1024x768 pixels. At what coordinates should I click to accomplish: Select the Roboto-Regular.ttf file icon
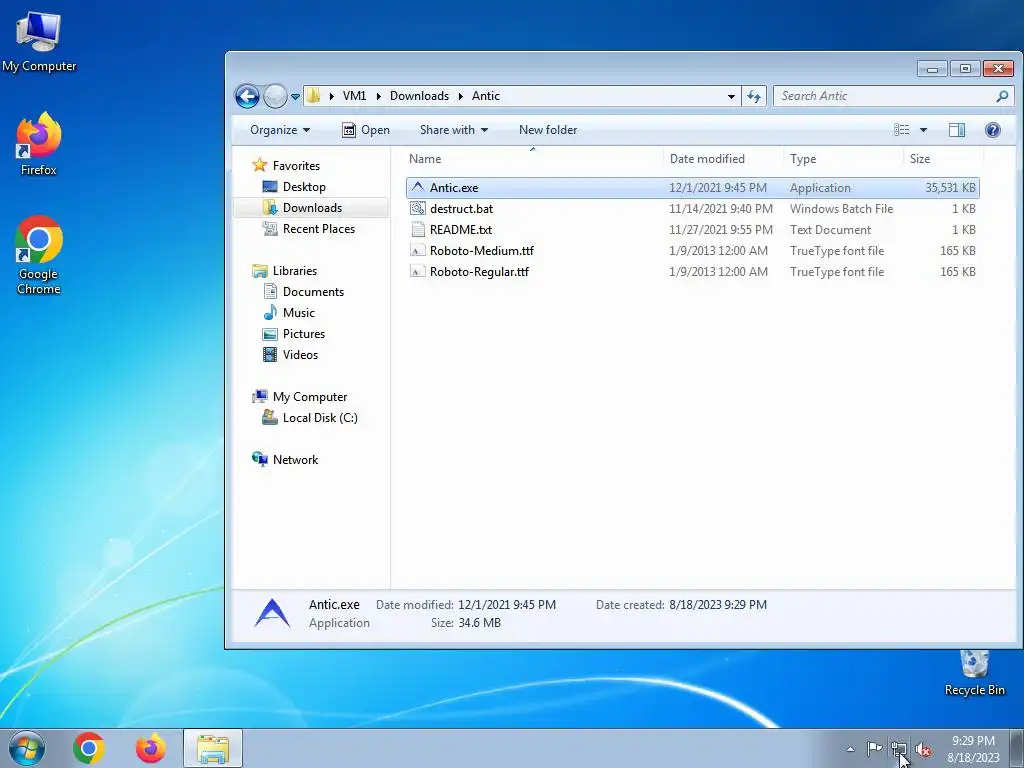point(418,272)
